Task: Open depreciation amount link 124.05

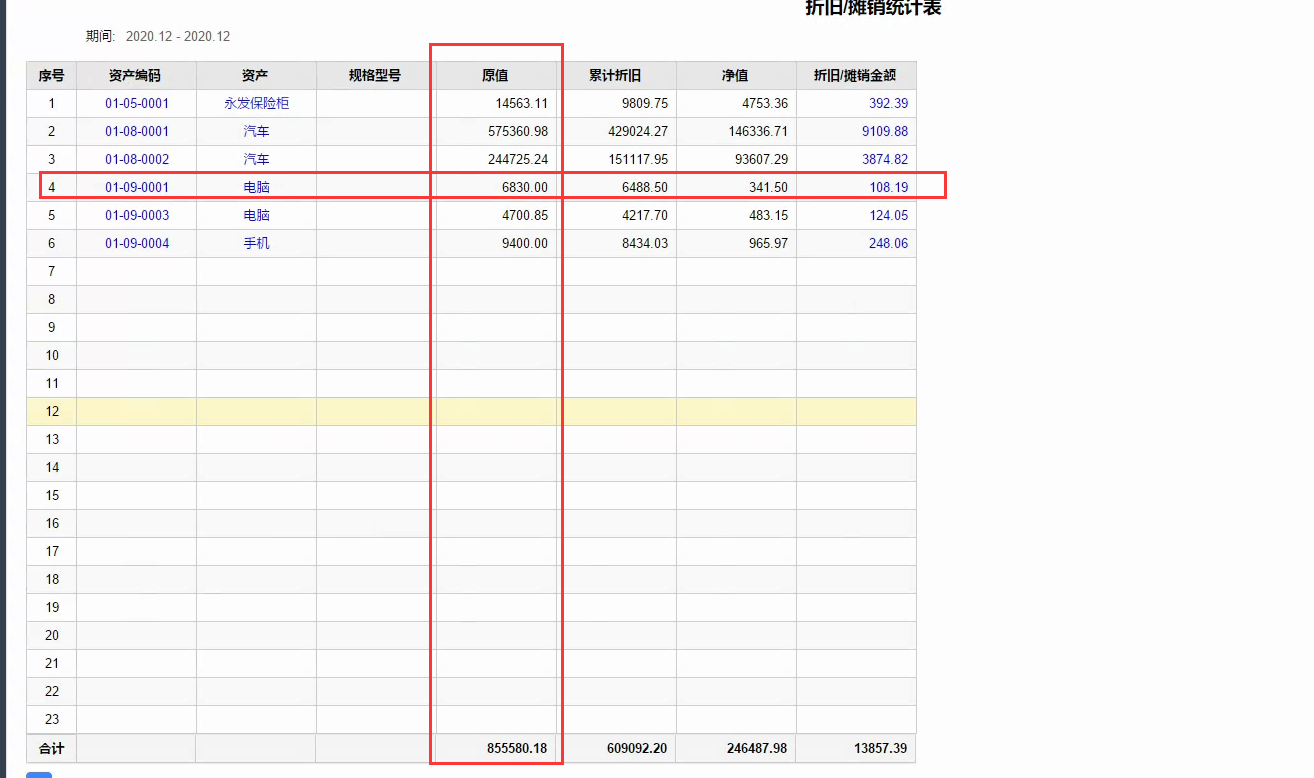Action: pos(888,215)
